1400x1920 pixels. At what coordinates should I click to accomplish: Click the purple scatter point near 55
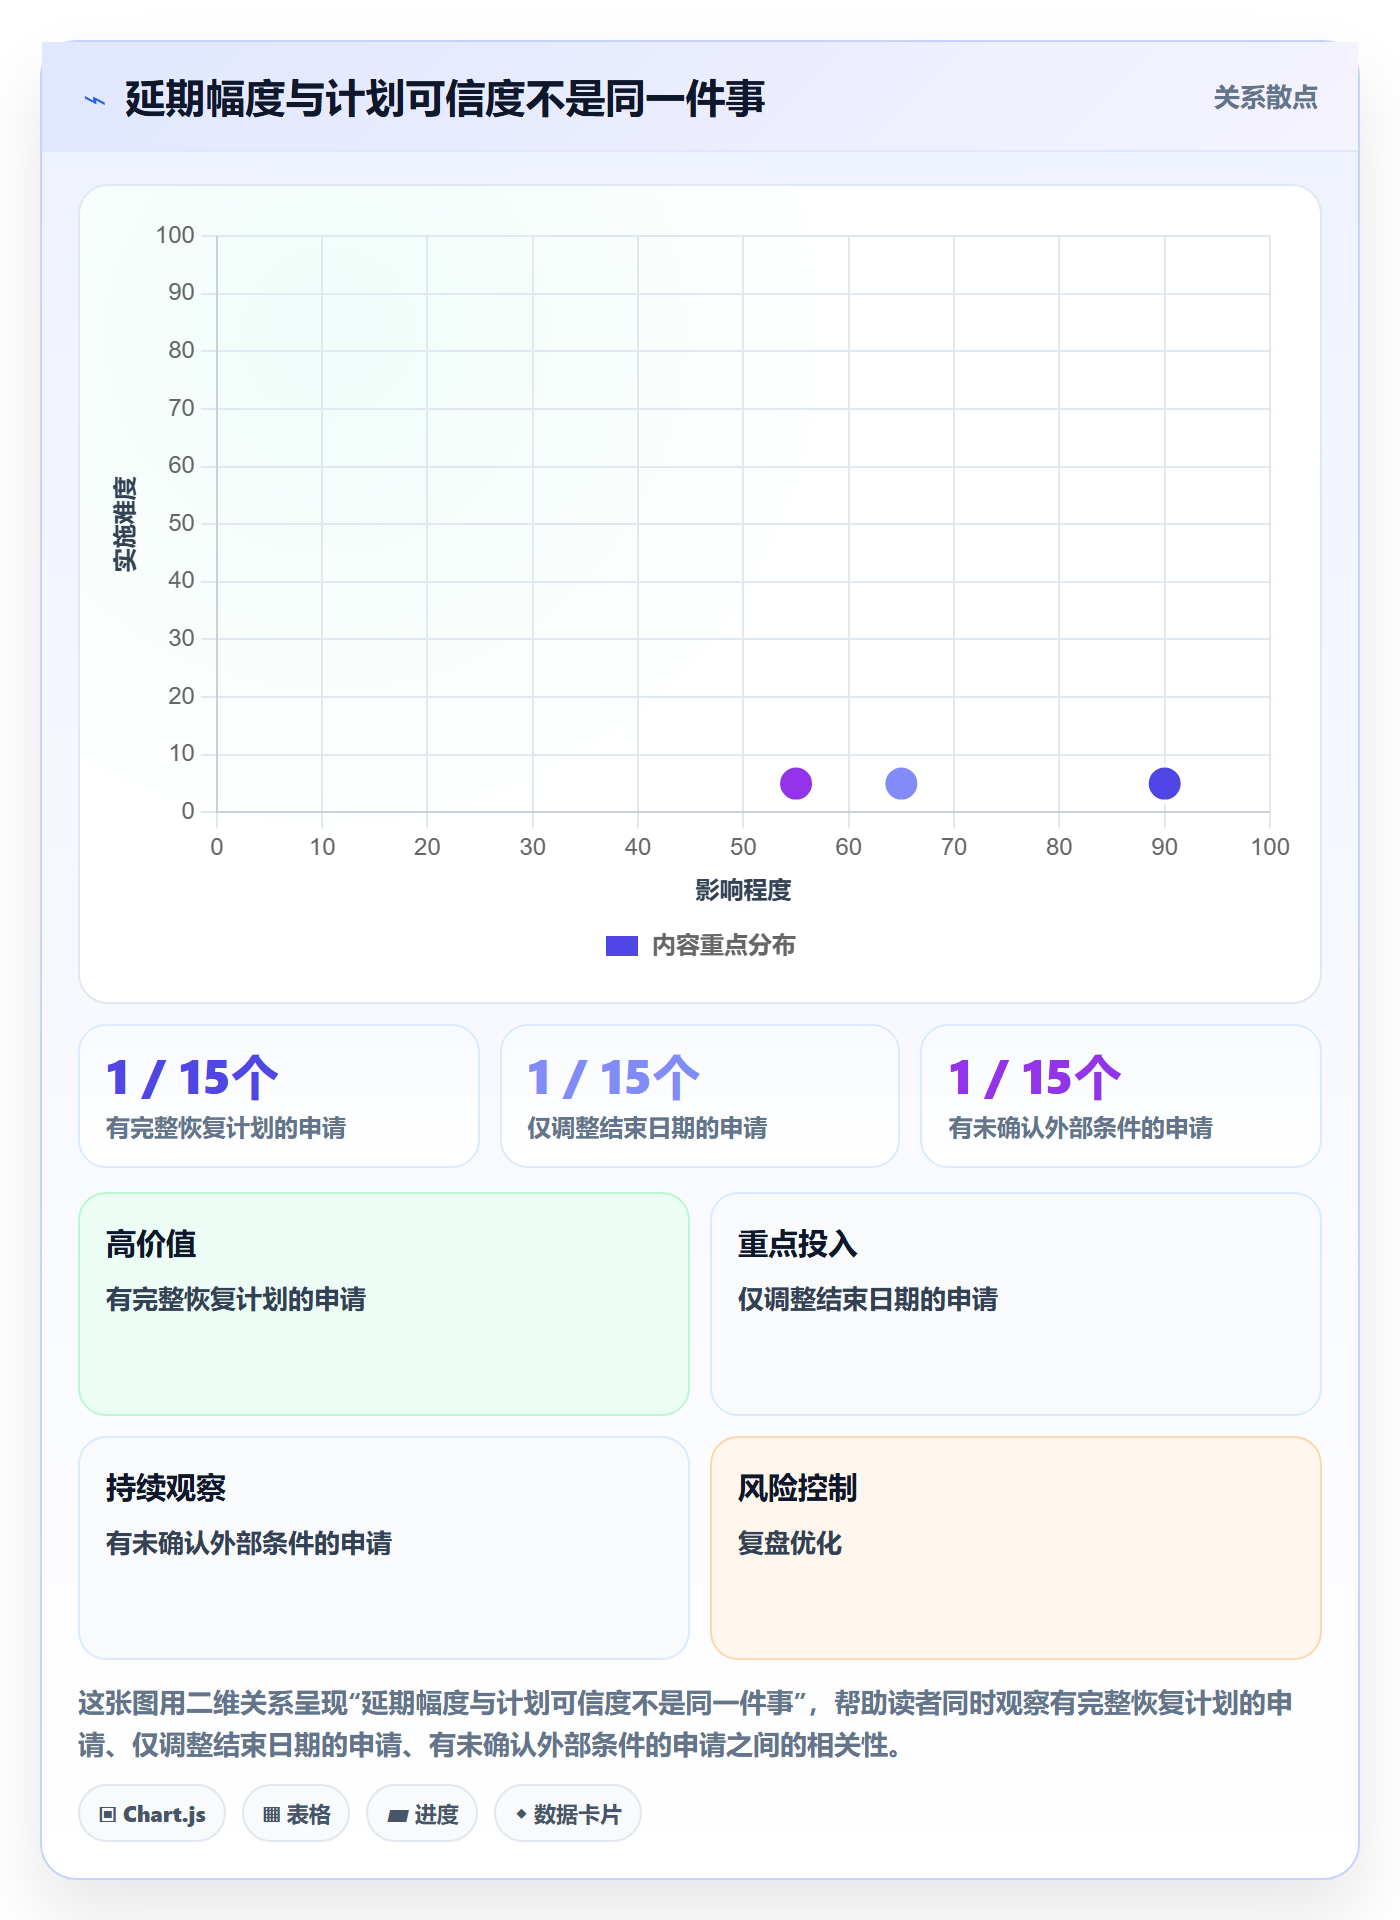point(796,783)
